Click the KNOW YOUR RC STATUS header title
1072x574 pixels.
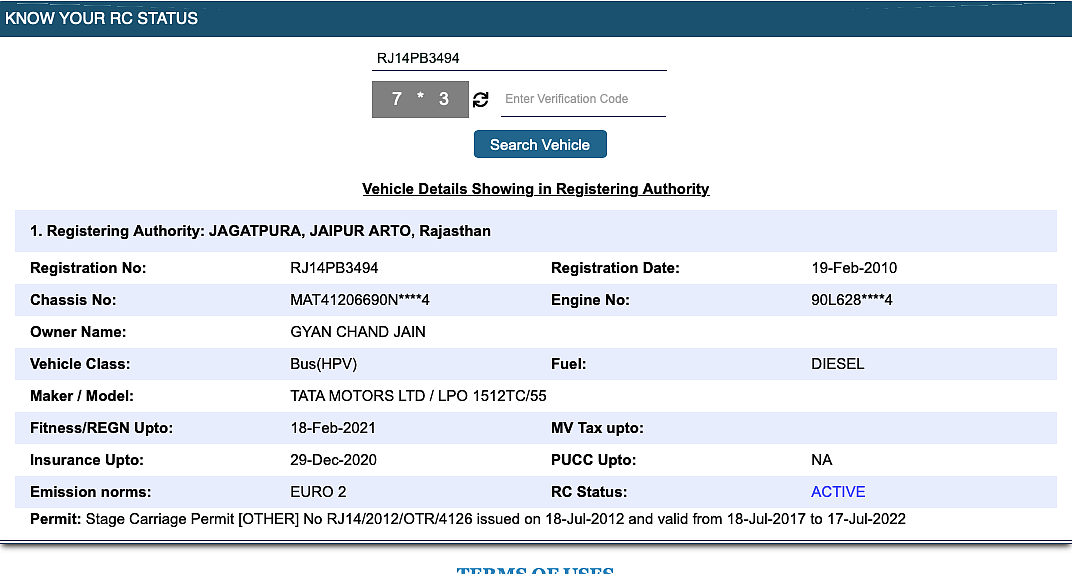[101, 18]
